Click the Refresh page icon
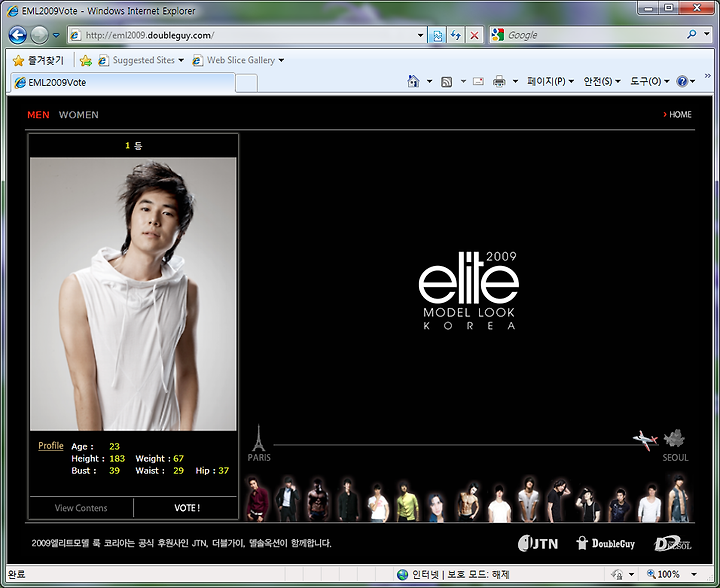The height and width of the screenshot is (588, 720). pyautogui.click(x=456, y=35)
